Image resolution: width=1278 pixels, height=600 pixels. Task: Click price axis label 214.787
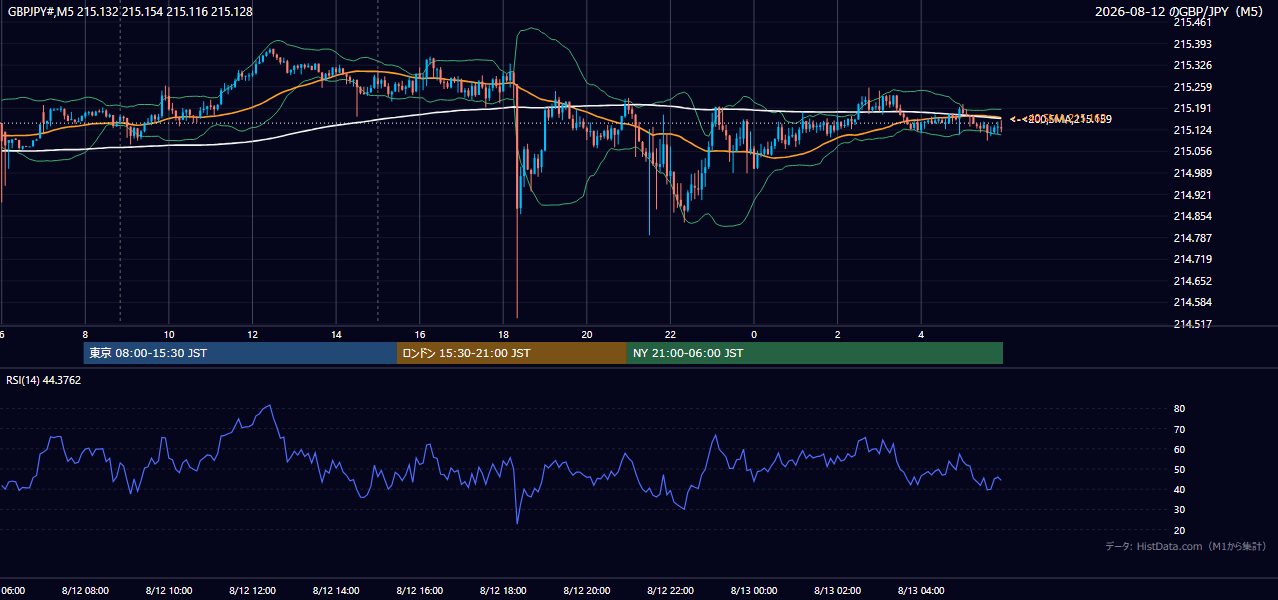coord(1192,238)
